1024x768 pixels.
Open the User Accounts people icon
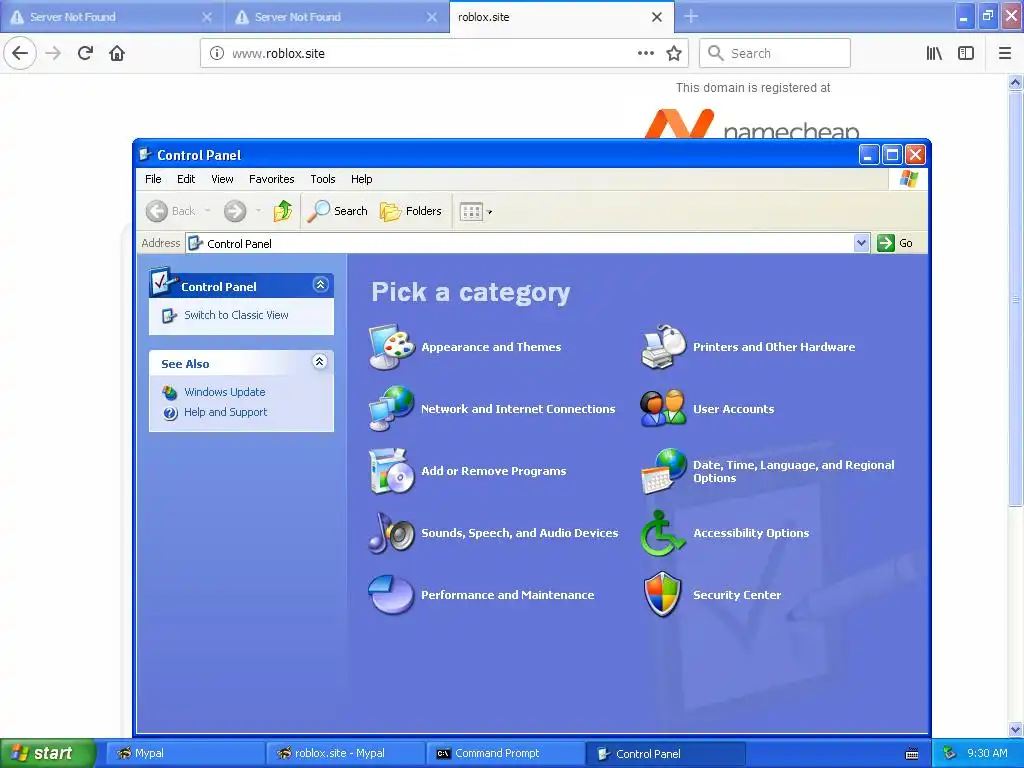pyautogui.click(x=664, y=409)
